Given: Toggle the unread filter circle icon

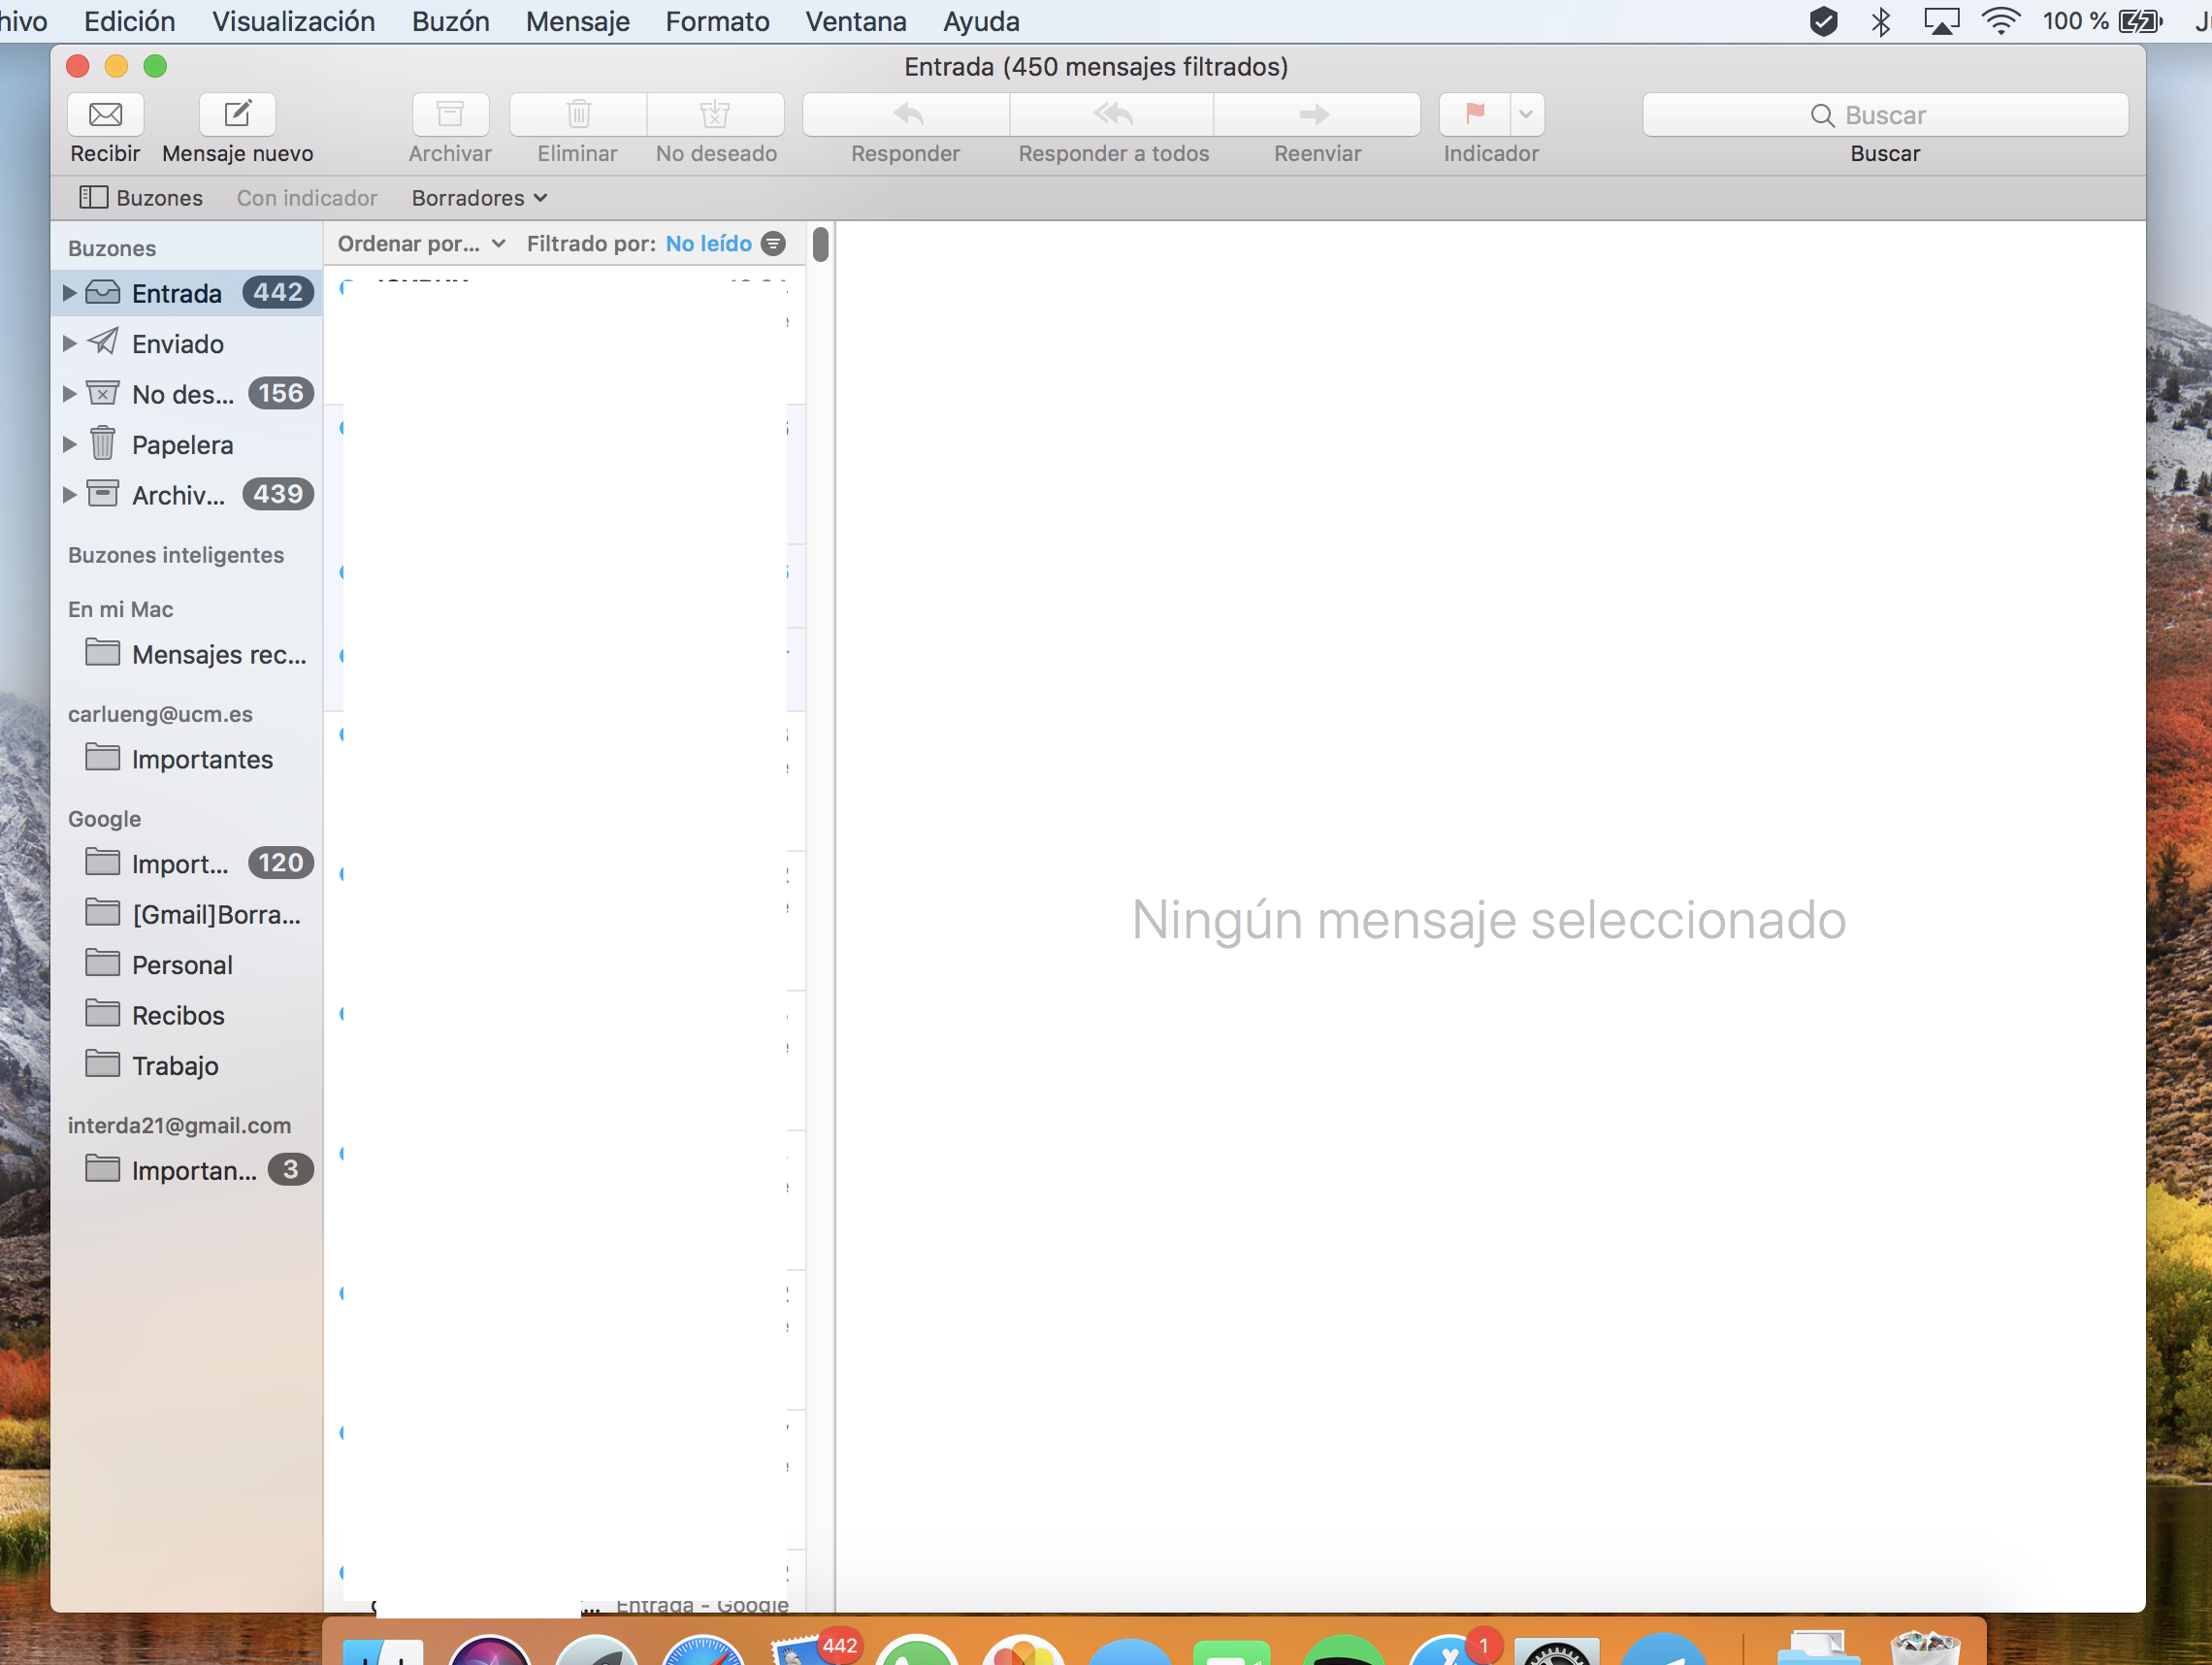Looking at the screenshot, I should pyautogui.click(x=773, y=244).
